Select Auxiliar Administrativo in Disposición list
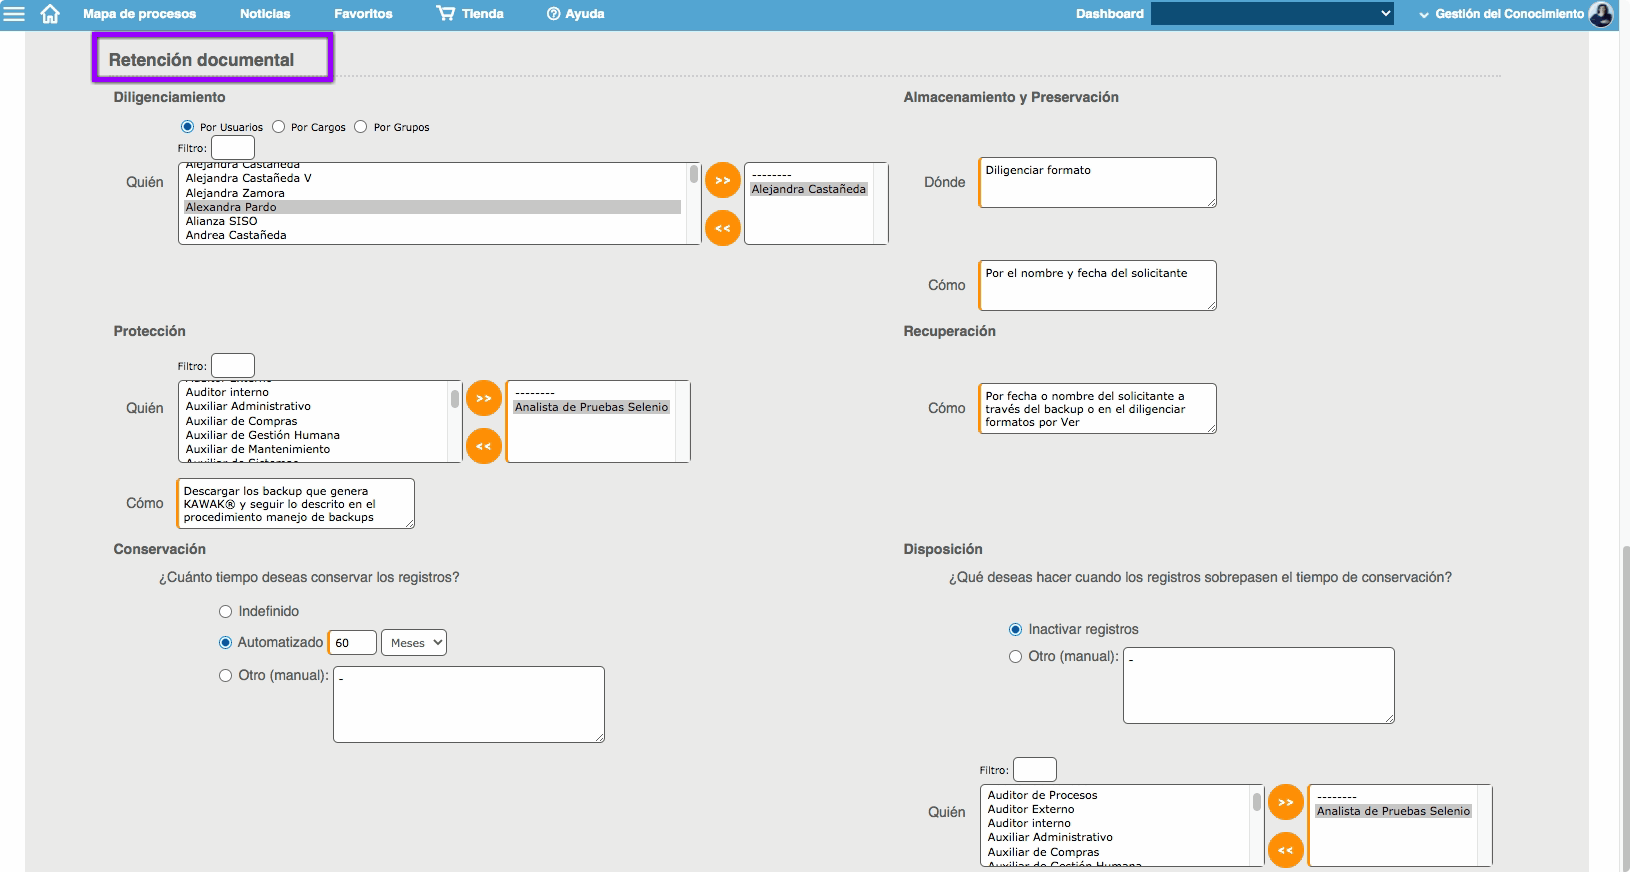Screen dimensions: 1630x872 [1116, 837]
